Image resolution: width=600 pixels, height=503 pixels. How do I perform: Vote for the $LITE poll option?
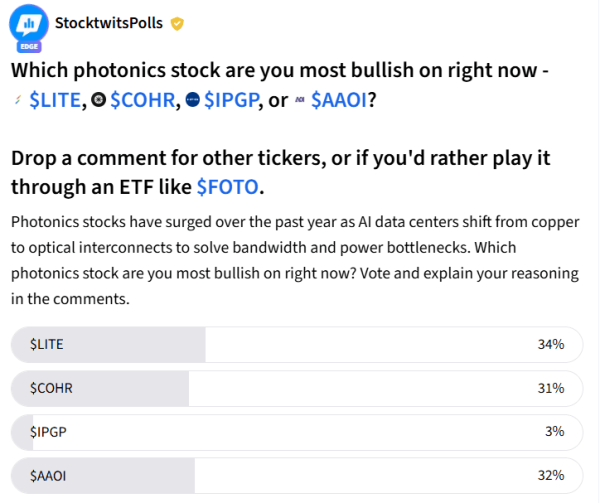click(x=297, y=345)
